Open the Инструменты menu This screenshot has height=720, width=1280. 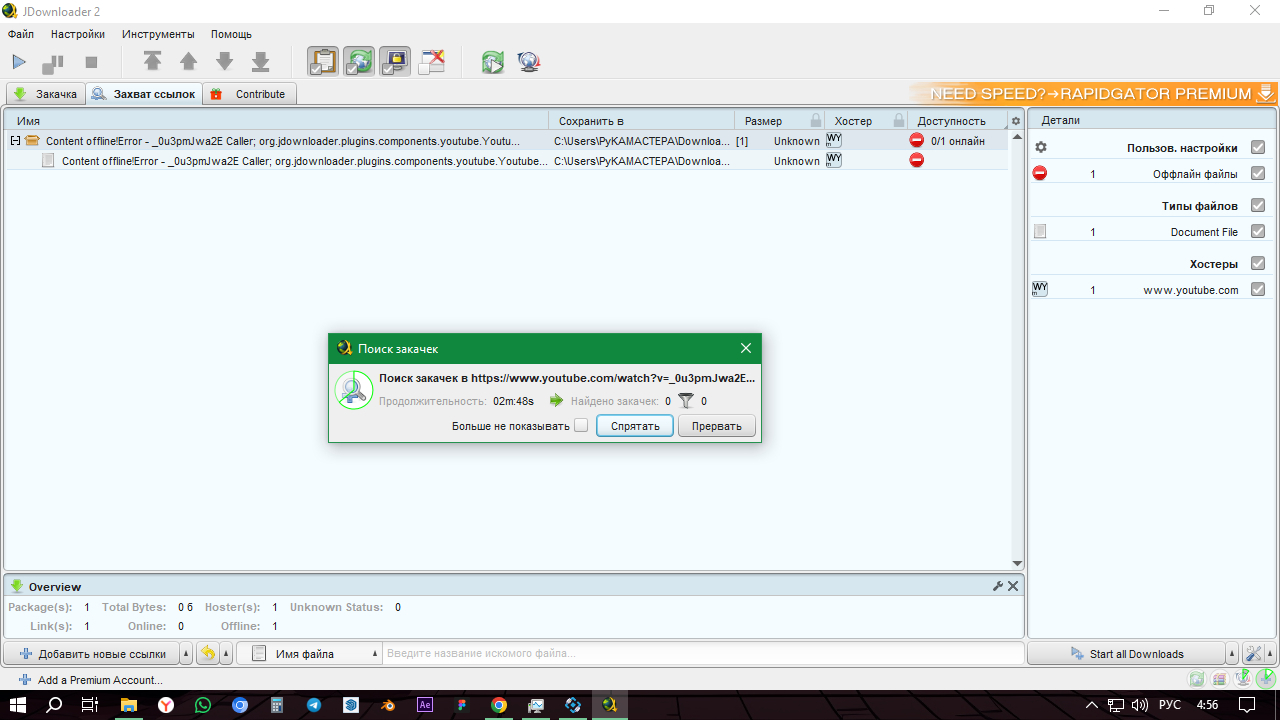tap(158, 34)
